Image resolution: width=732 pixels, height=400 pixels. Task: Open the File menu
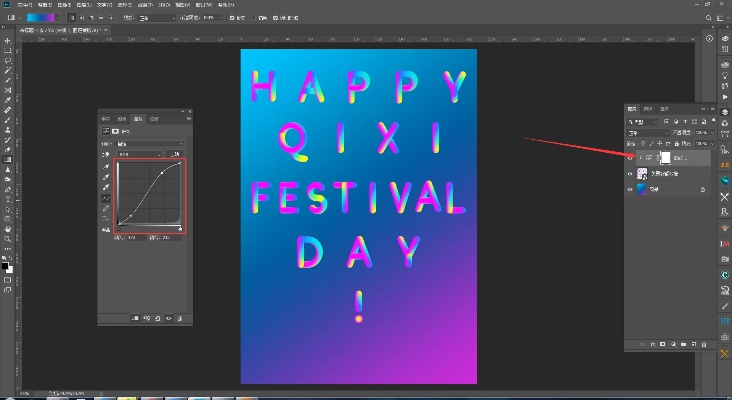(x=25, y=5)
